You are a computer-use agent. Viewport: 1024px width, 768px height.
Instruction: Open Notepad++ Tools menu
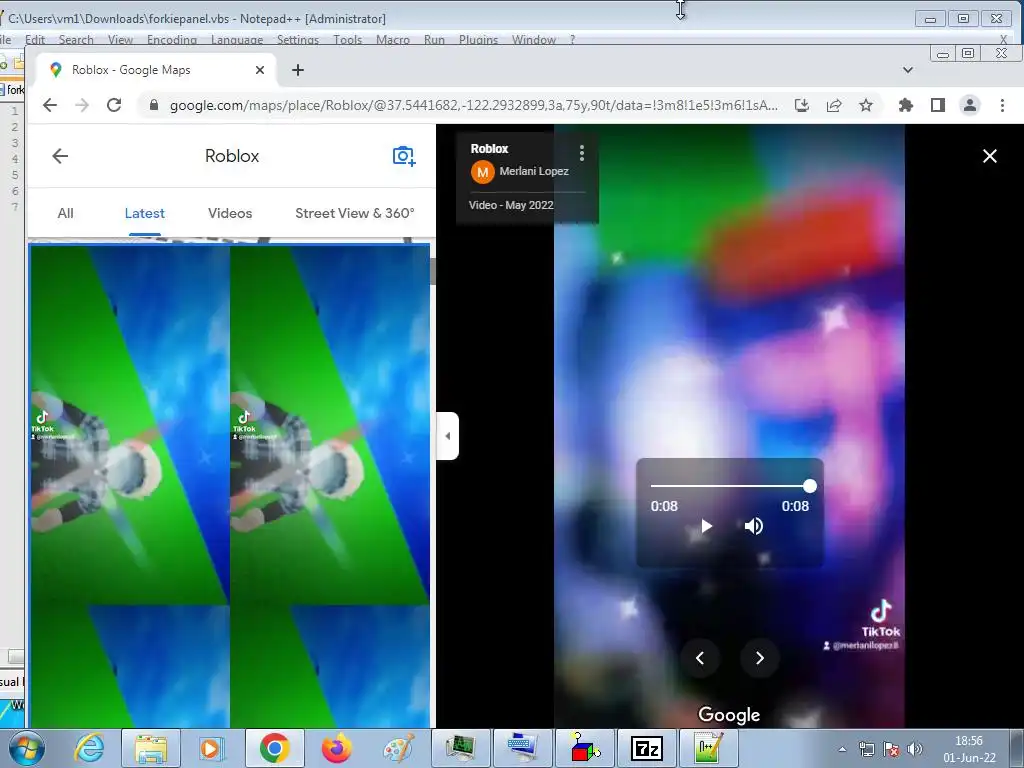pos(347,40)
